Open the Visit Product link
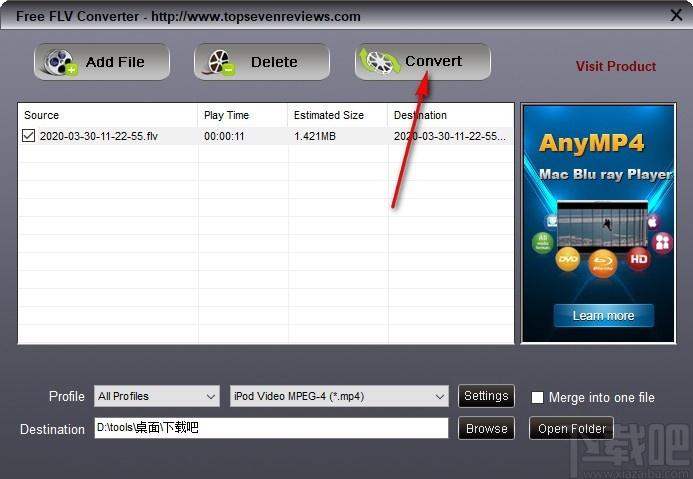 pos(616,66)
